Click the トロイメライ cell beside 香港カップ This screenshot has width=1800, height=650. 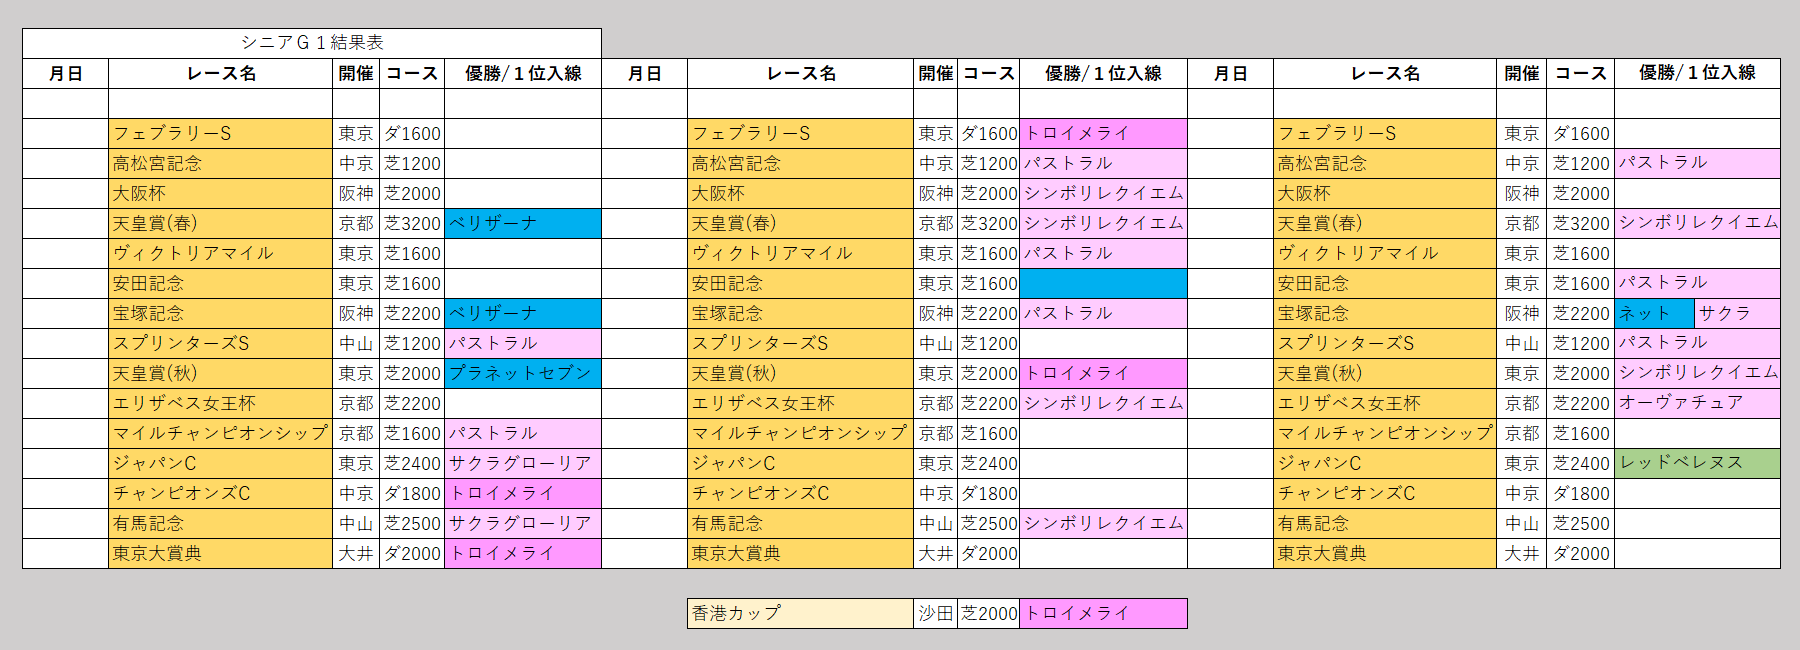[x=1103, y=613]
